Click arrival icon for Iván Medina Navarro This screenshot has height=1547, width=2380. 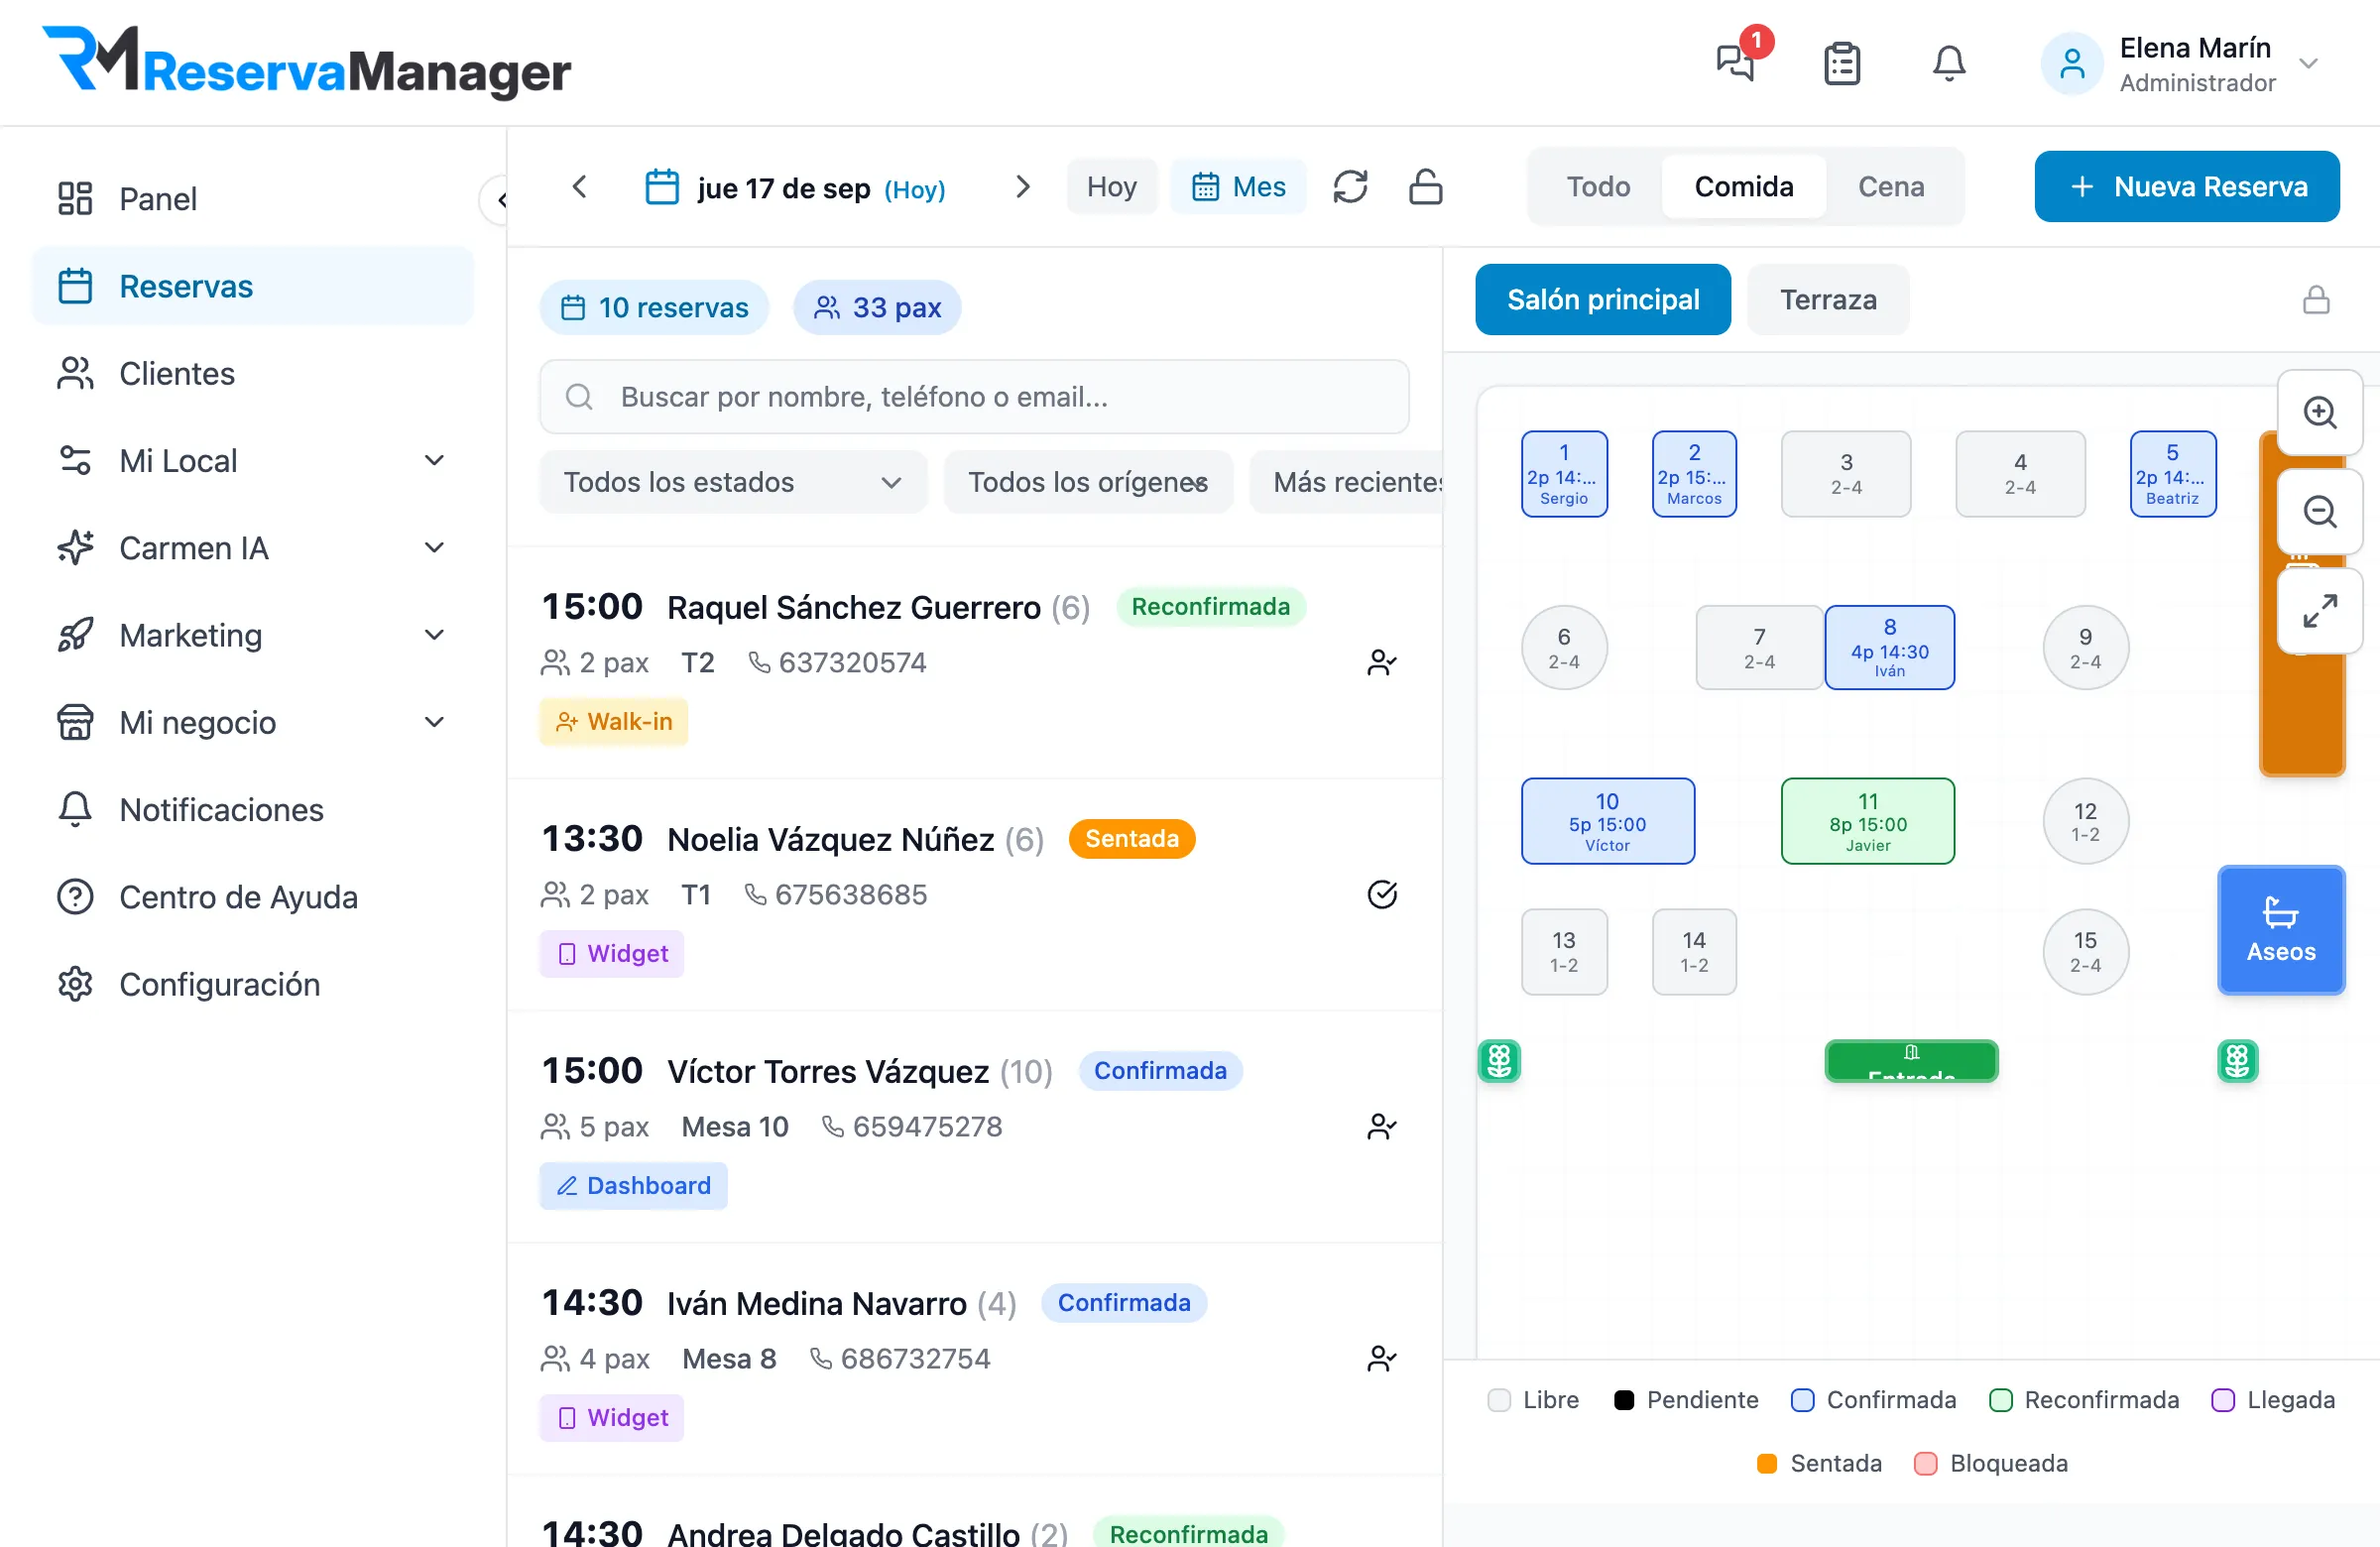[1382, 1358]
